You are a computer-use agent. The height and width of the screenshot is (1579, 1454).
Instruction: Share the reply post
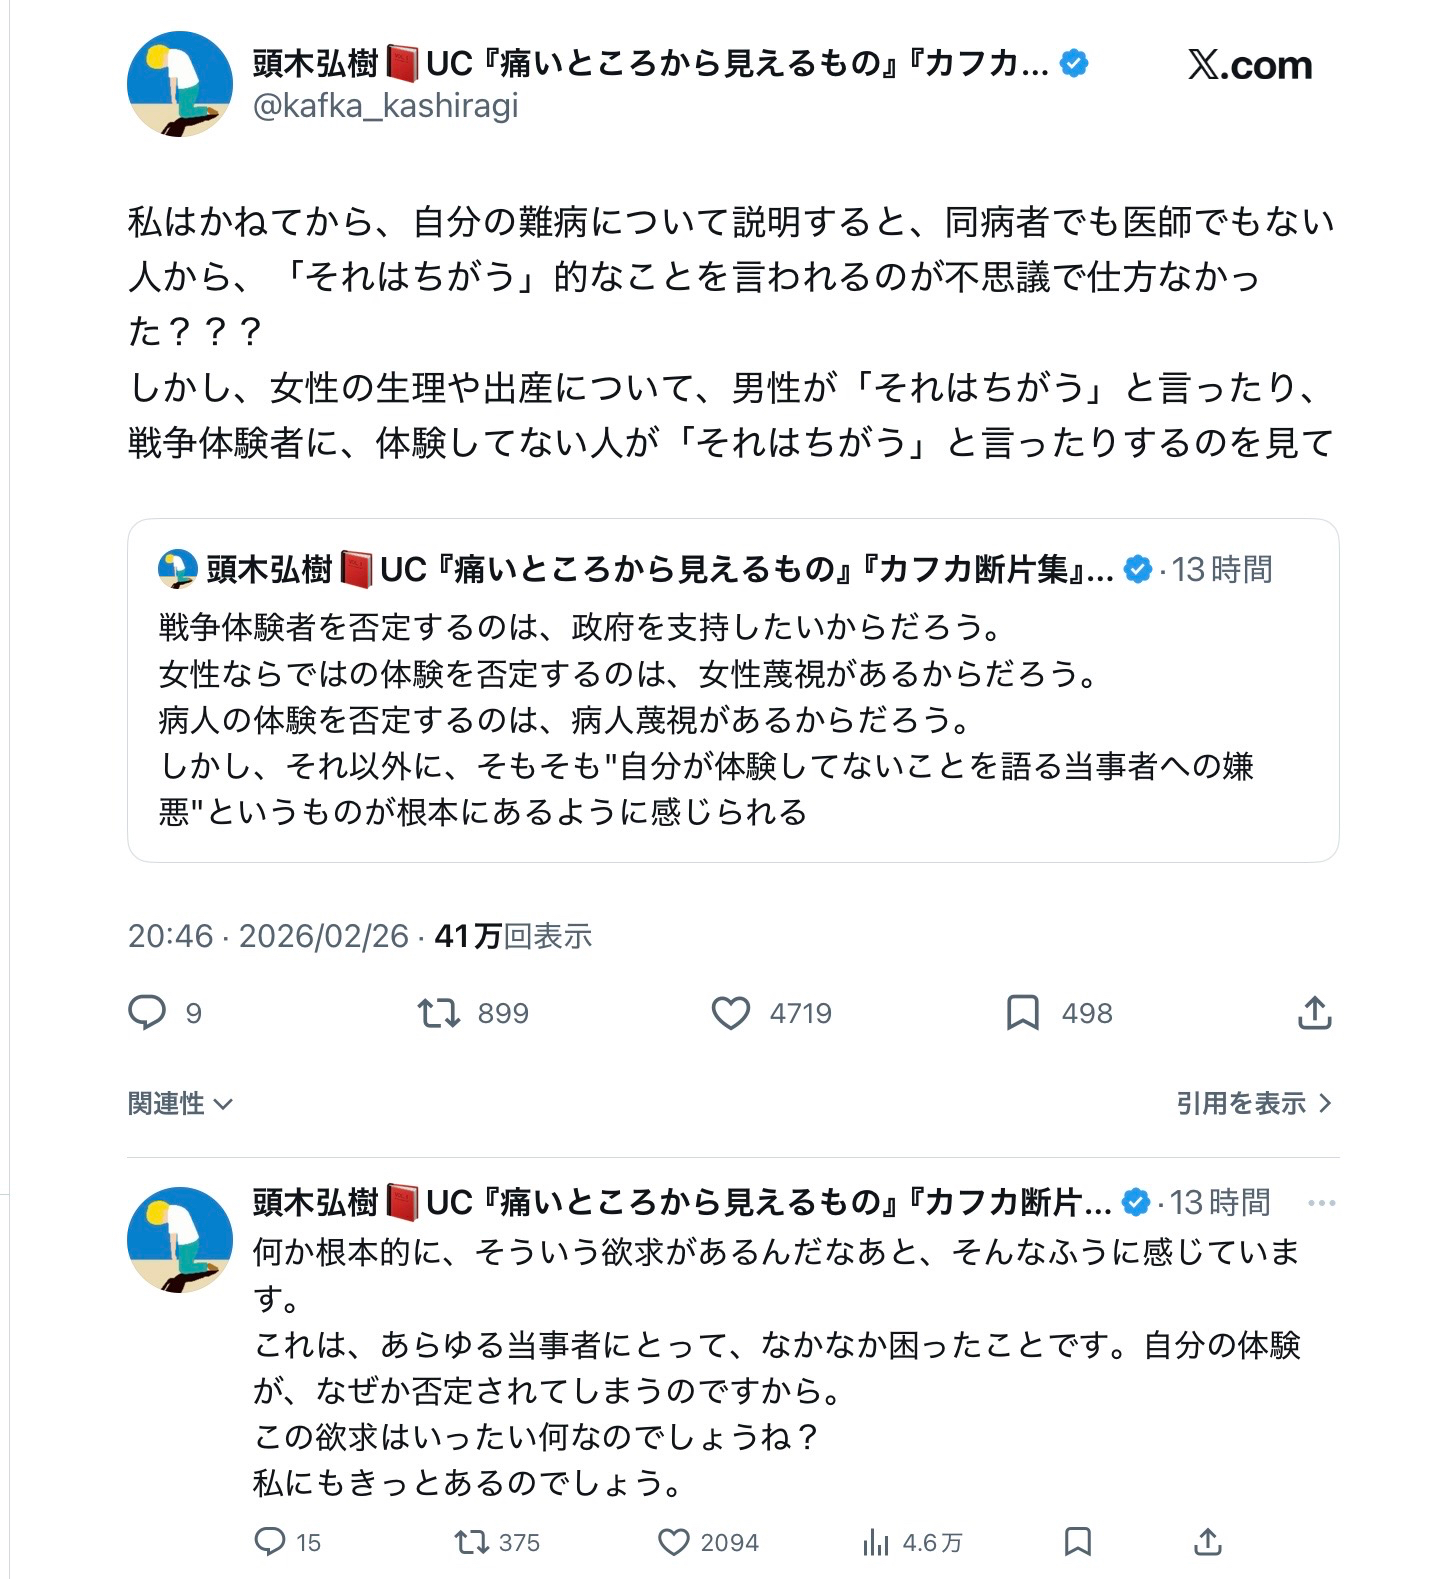[x=1208, y=1542]
